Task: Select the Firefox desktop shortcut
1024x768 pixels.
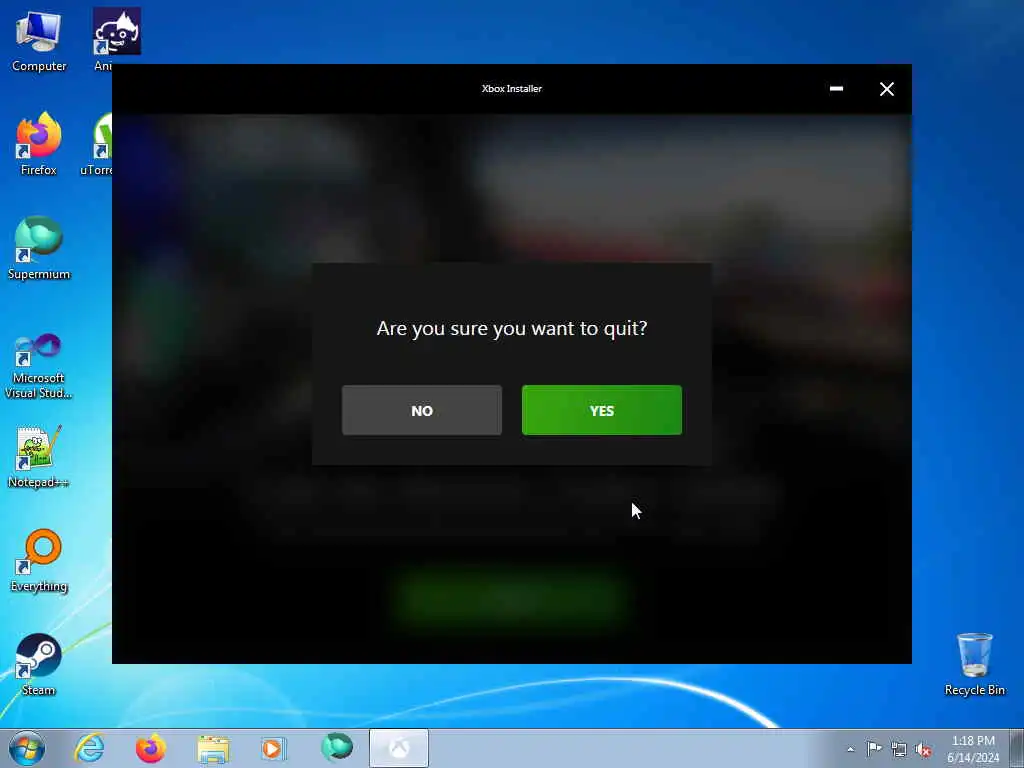Action: [39, 144]
